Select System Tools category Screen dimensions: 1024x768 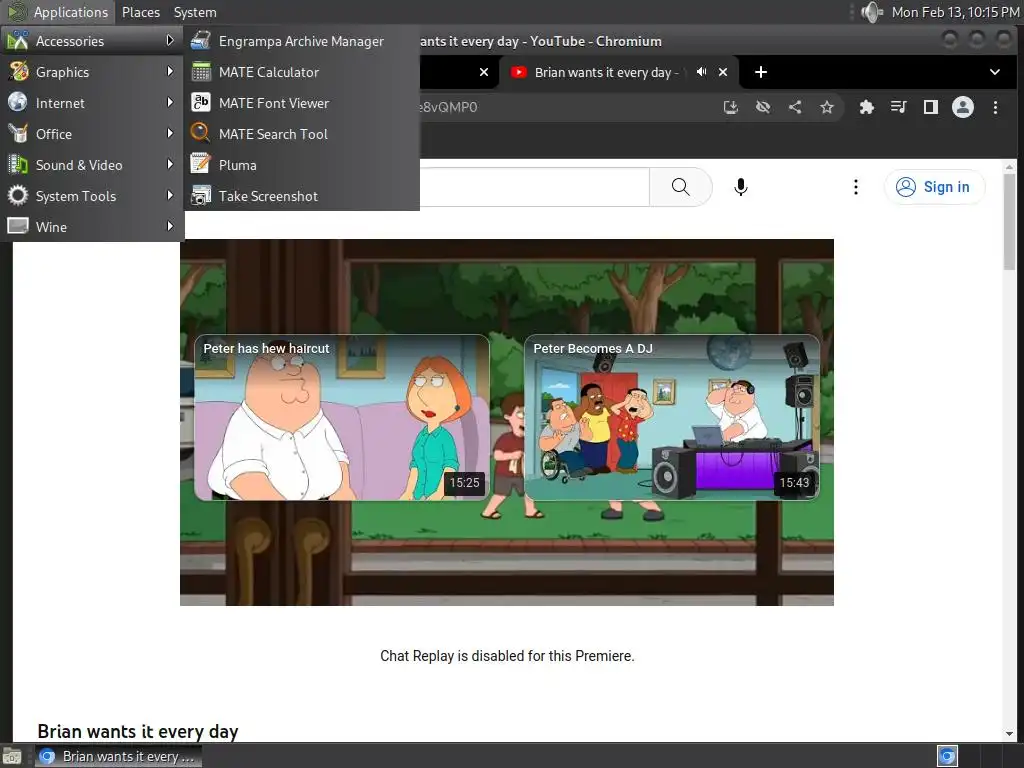click(92, 196)
